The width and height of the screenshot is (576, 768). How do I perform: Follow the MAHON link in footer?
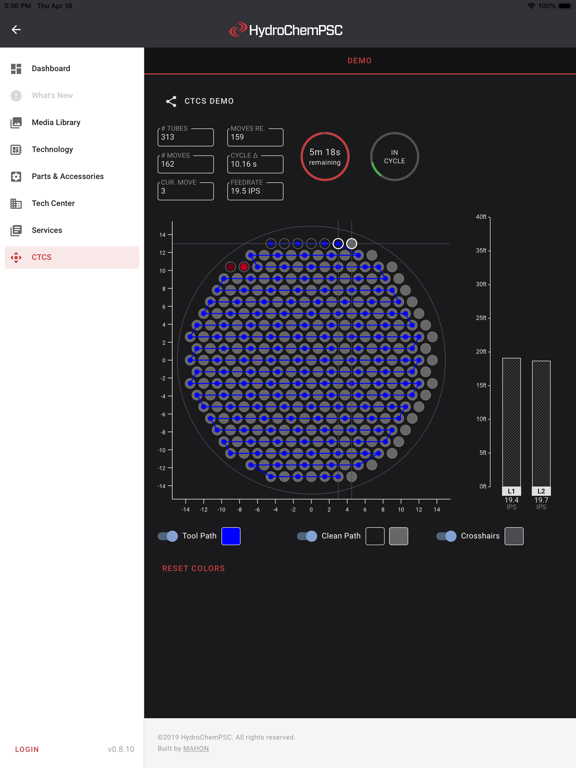click(196, 748)
